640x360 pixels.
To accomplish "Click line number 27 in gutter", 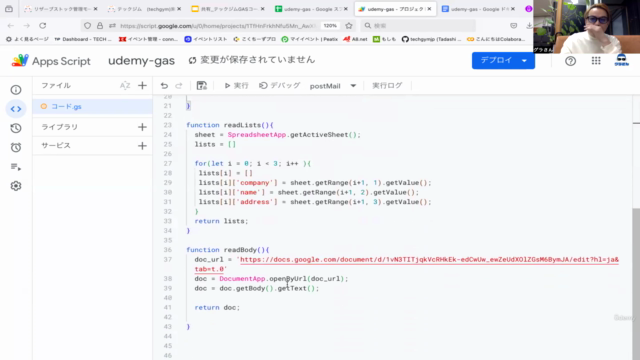I will (x=167, y=163).
